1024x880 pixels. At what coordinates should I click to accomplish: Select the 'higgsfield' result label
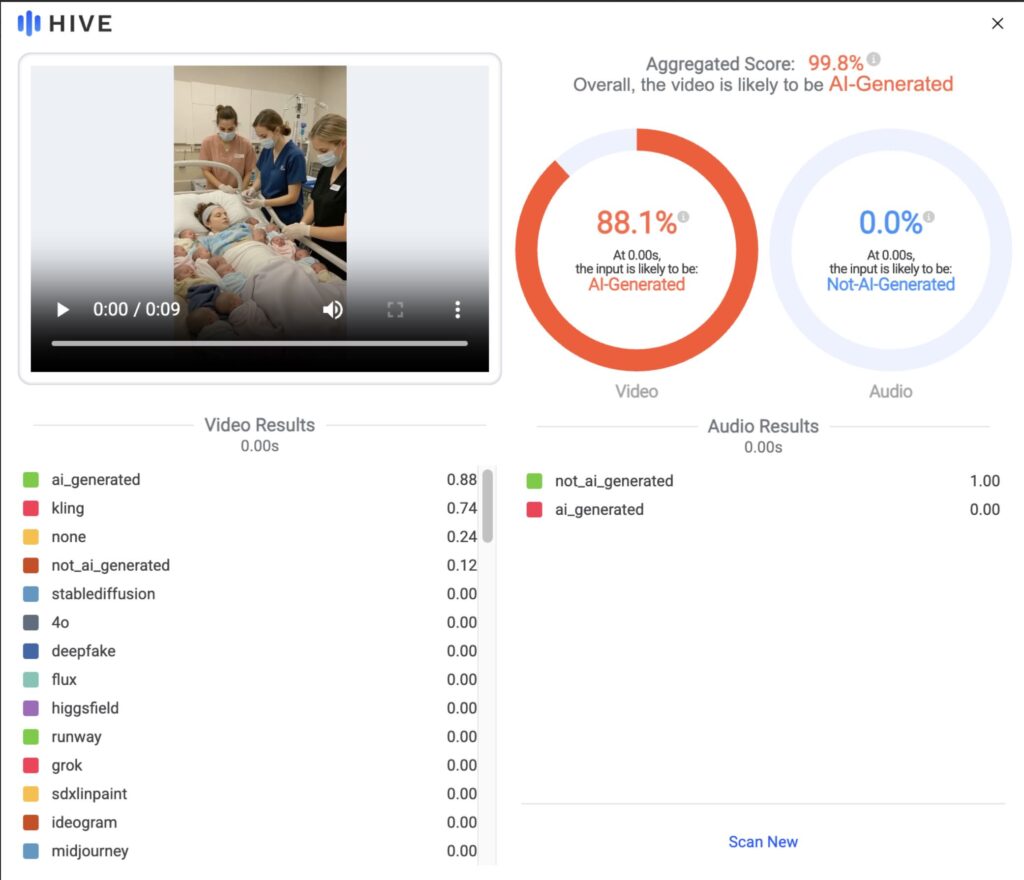85,708
